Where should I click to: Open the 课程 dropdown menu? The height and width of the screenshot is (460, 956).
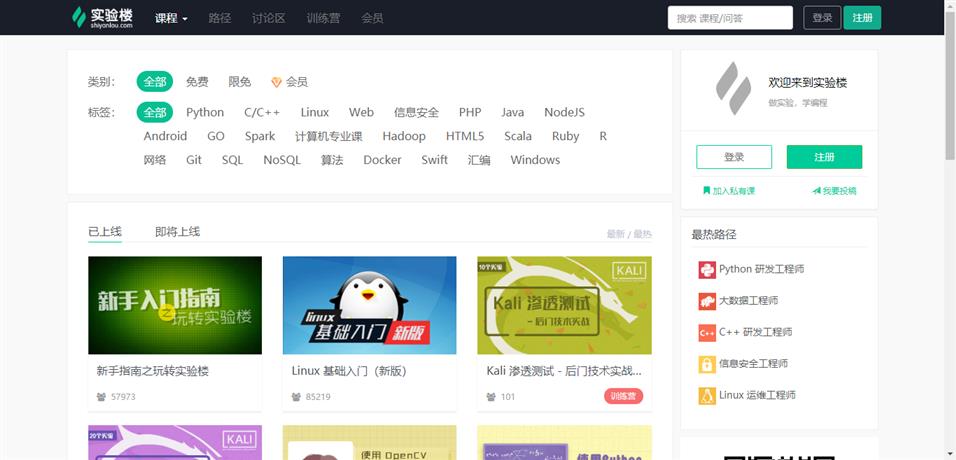pos(171,18)
